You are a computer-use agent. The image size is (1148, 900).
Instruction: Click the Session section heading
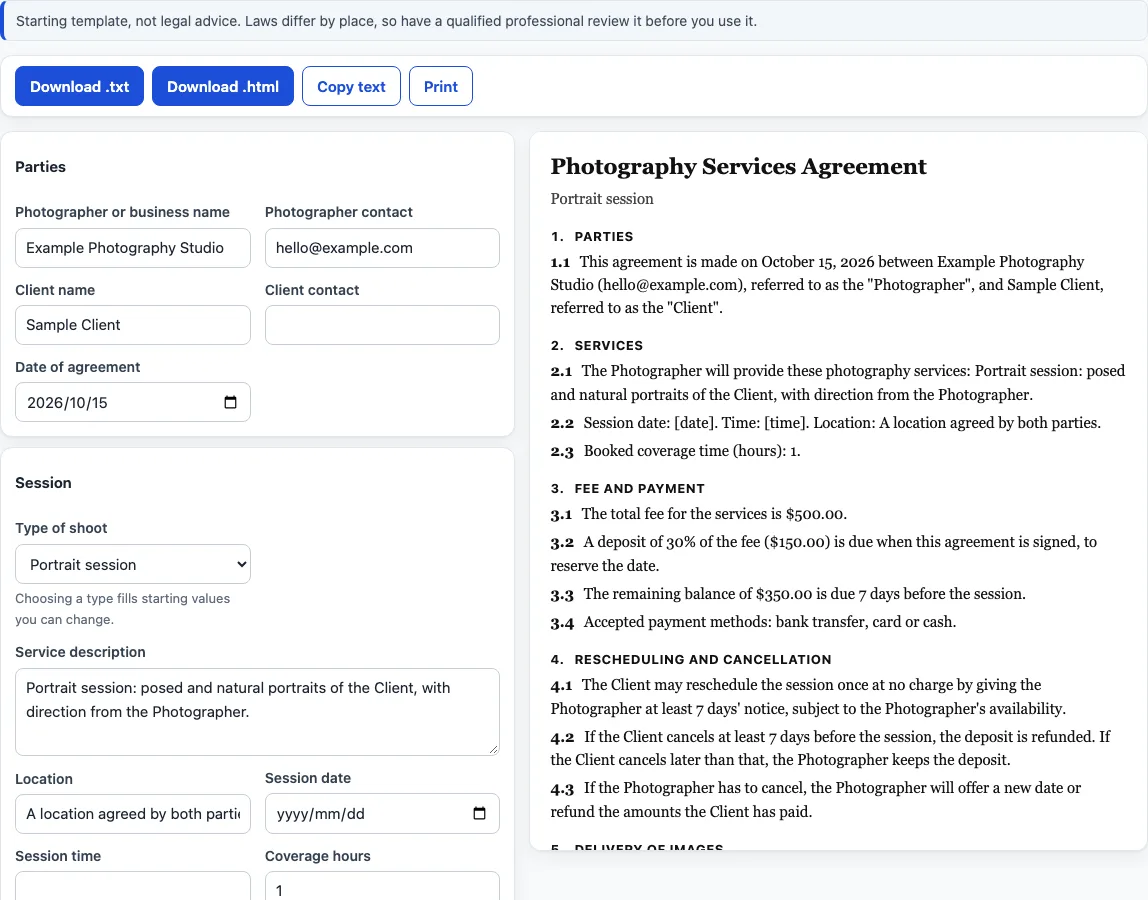click(43, 483)
